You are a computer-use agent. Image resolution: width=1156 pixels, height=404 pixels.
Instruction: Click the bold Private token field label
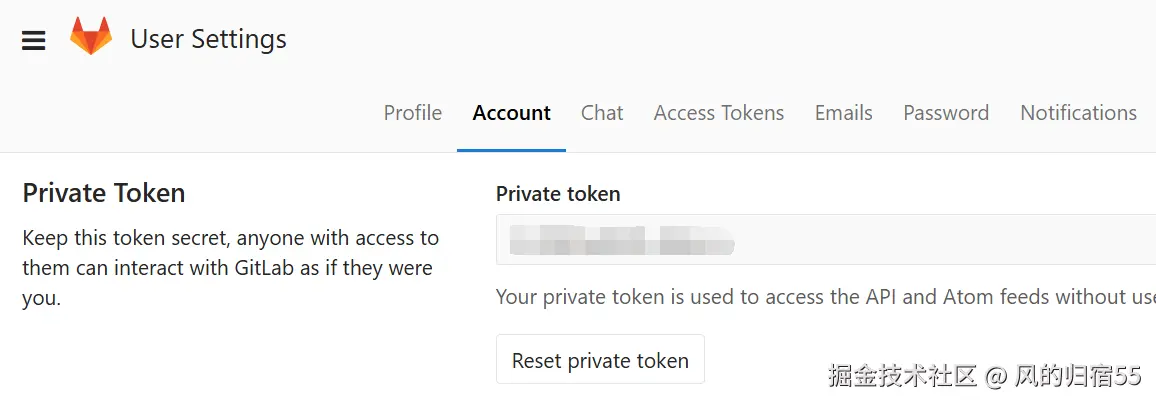[558, 194]
